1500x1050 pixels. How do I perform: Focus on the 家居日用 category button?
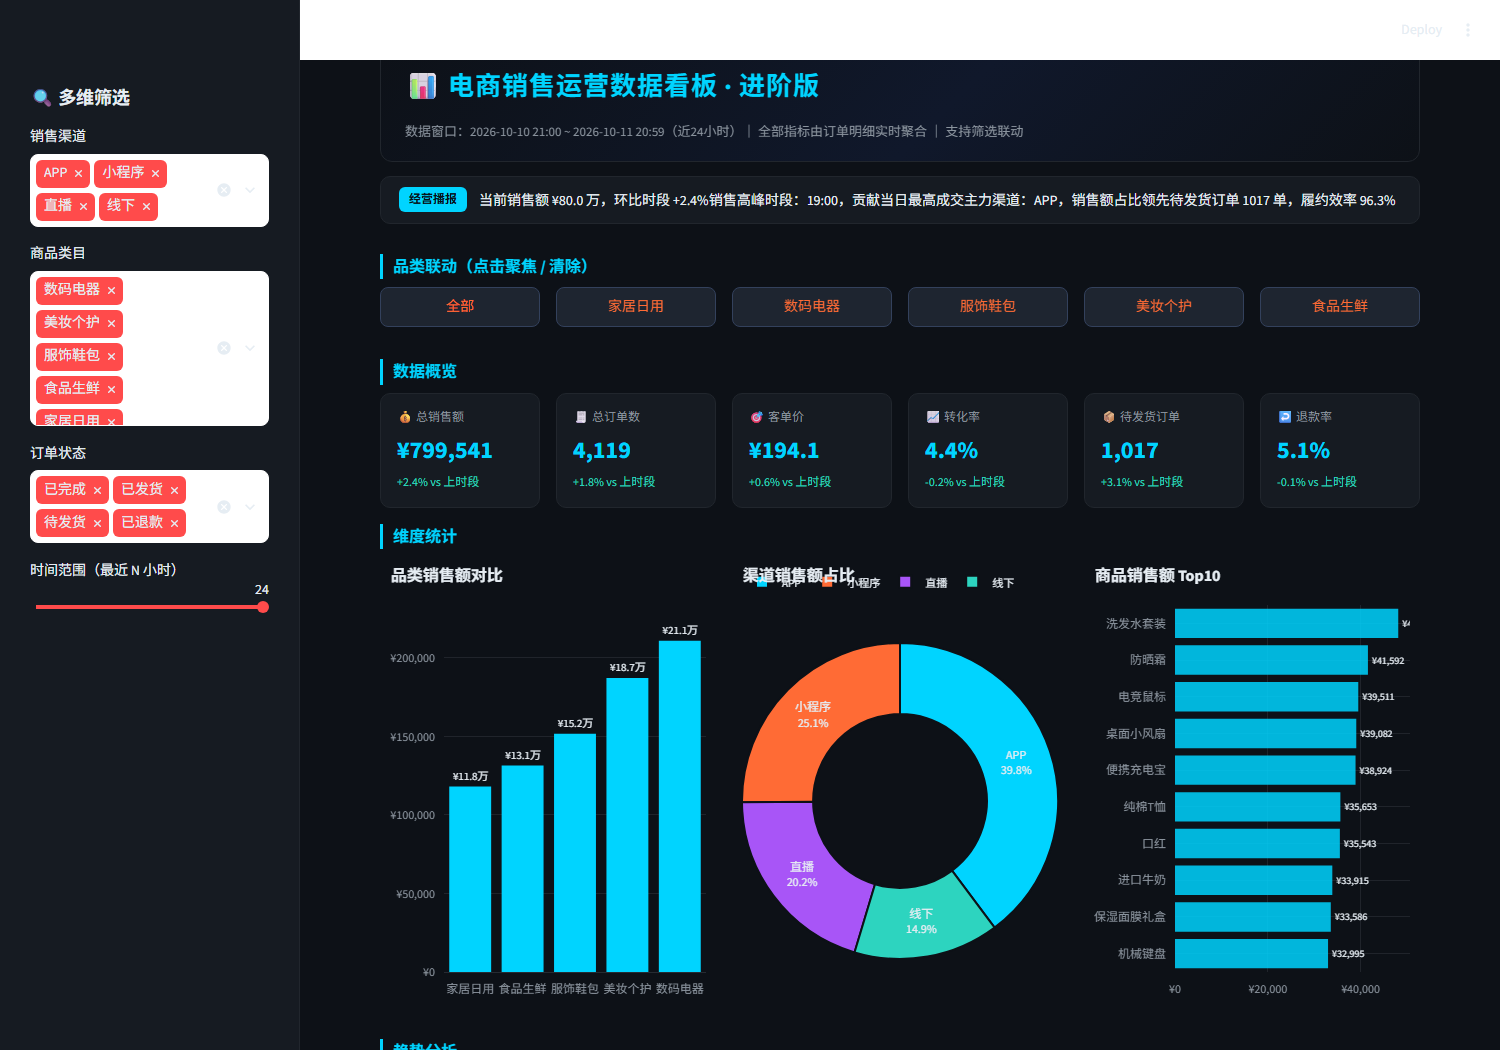point(636,307)
